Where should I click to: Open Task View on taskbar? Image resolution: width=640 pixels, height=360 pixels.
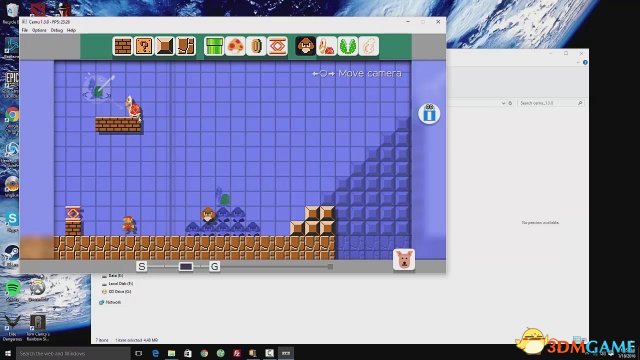(138, 353)
